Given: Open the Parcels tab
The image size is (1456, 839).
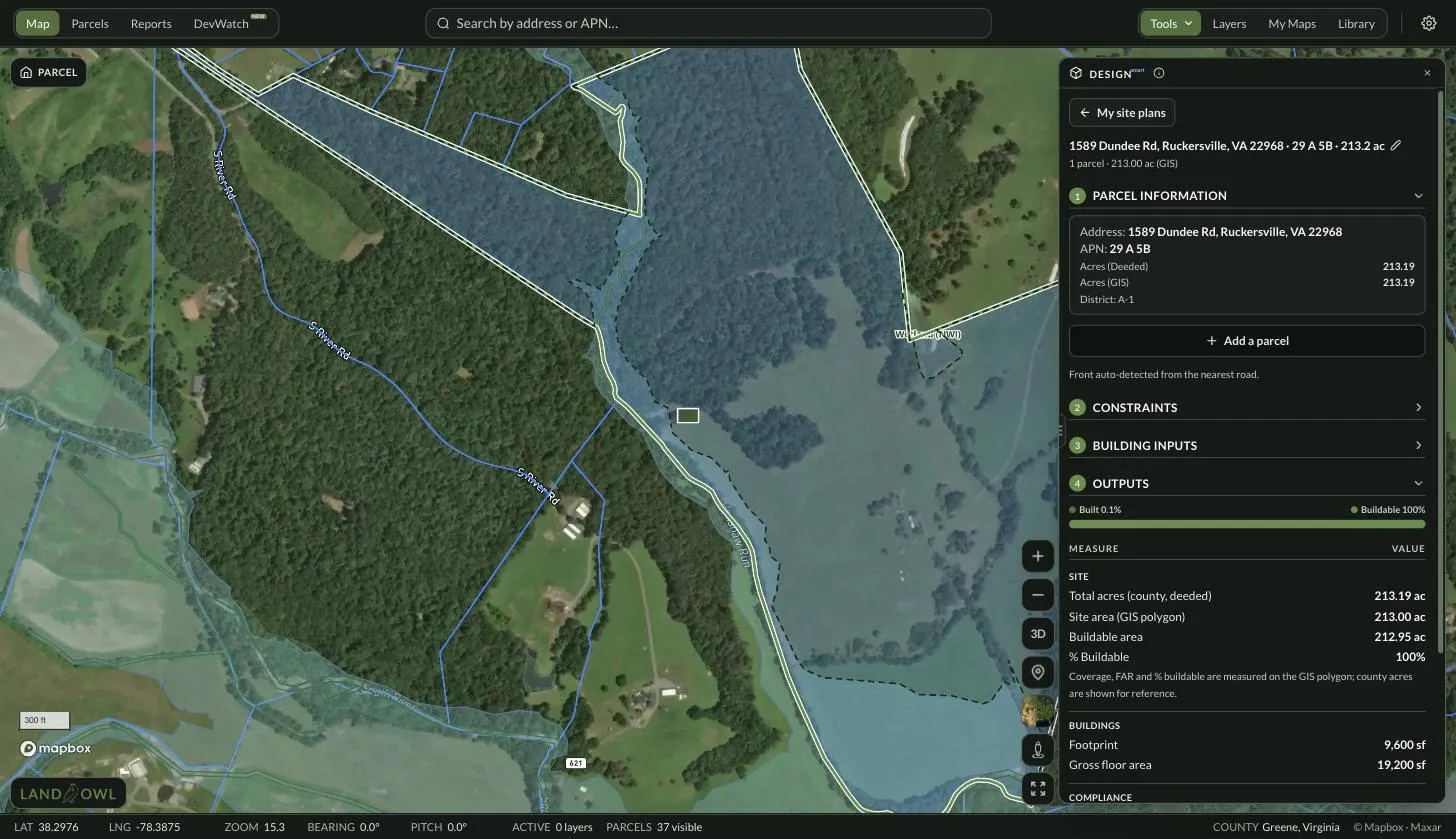Looking at the screenshot, I should 90,23.
